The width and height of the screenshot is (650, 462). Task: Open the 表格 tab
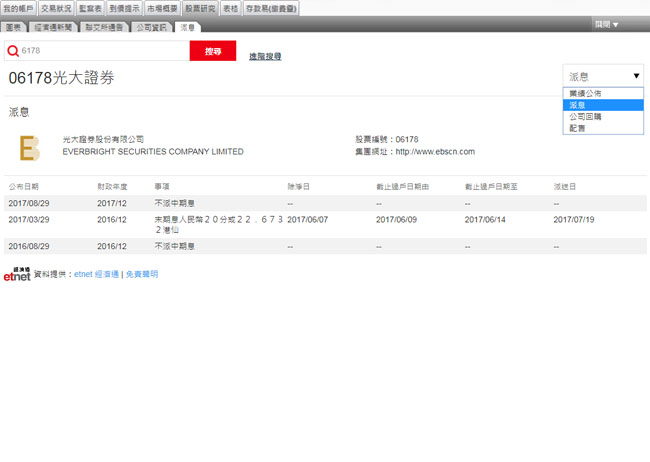[230, 8]
